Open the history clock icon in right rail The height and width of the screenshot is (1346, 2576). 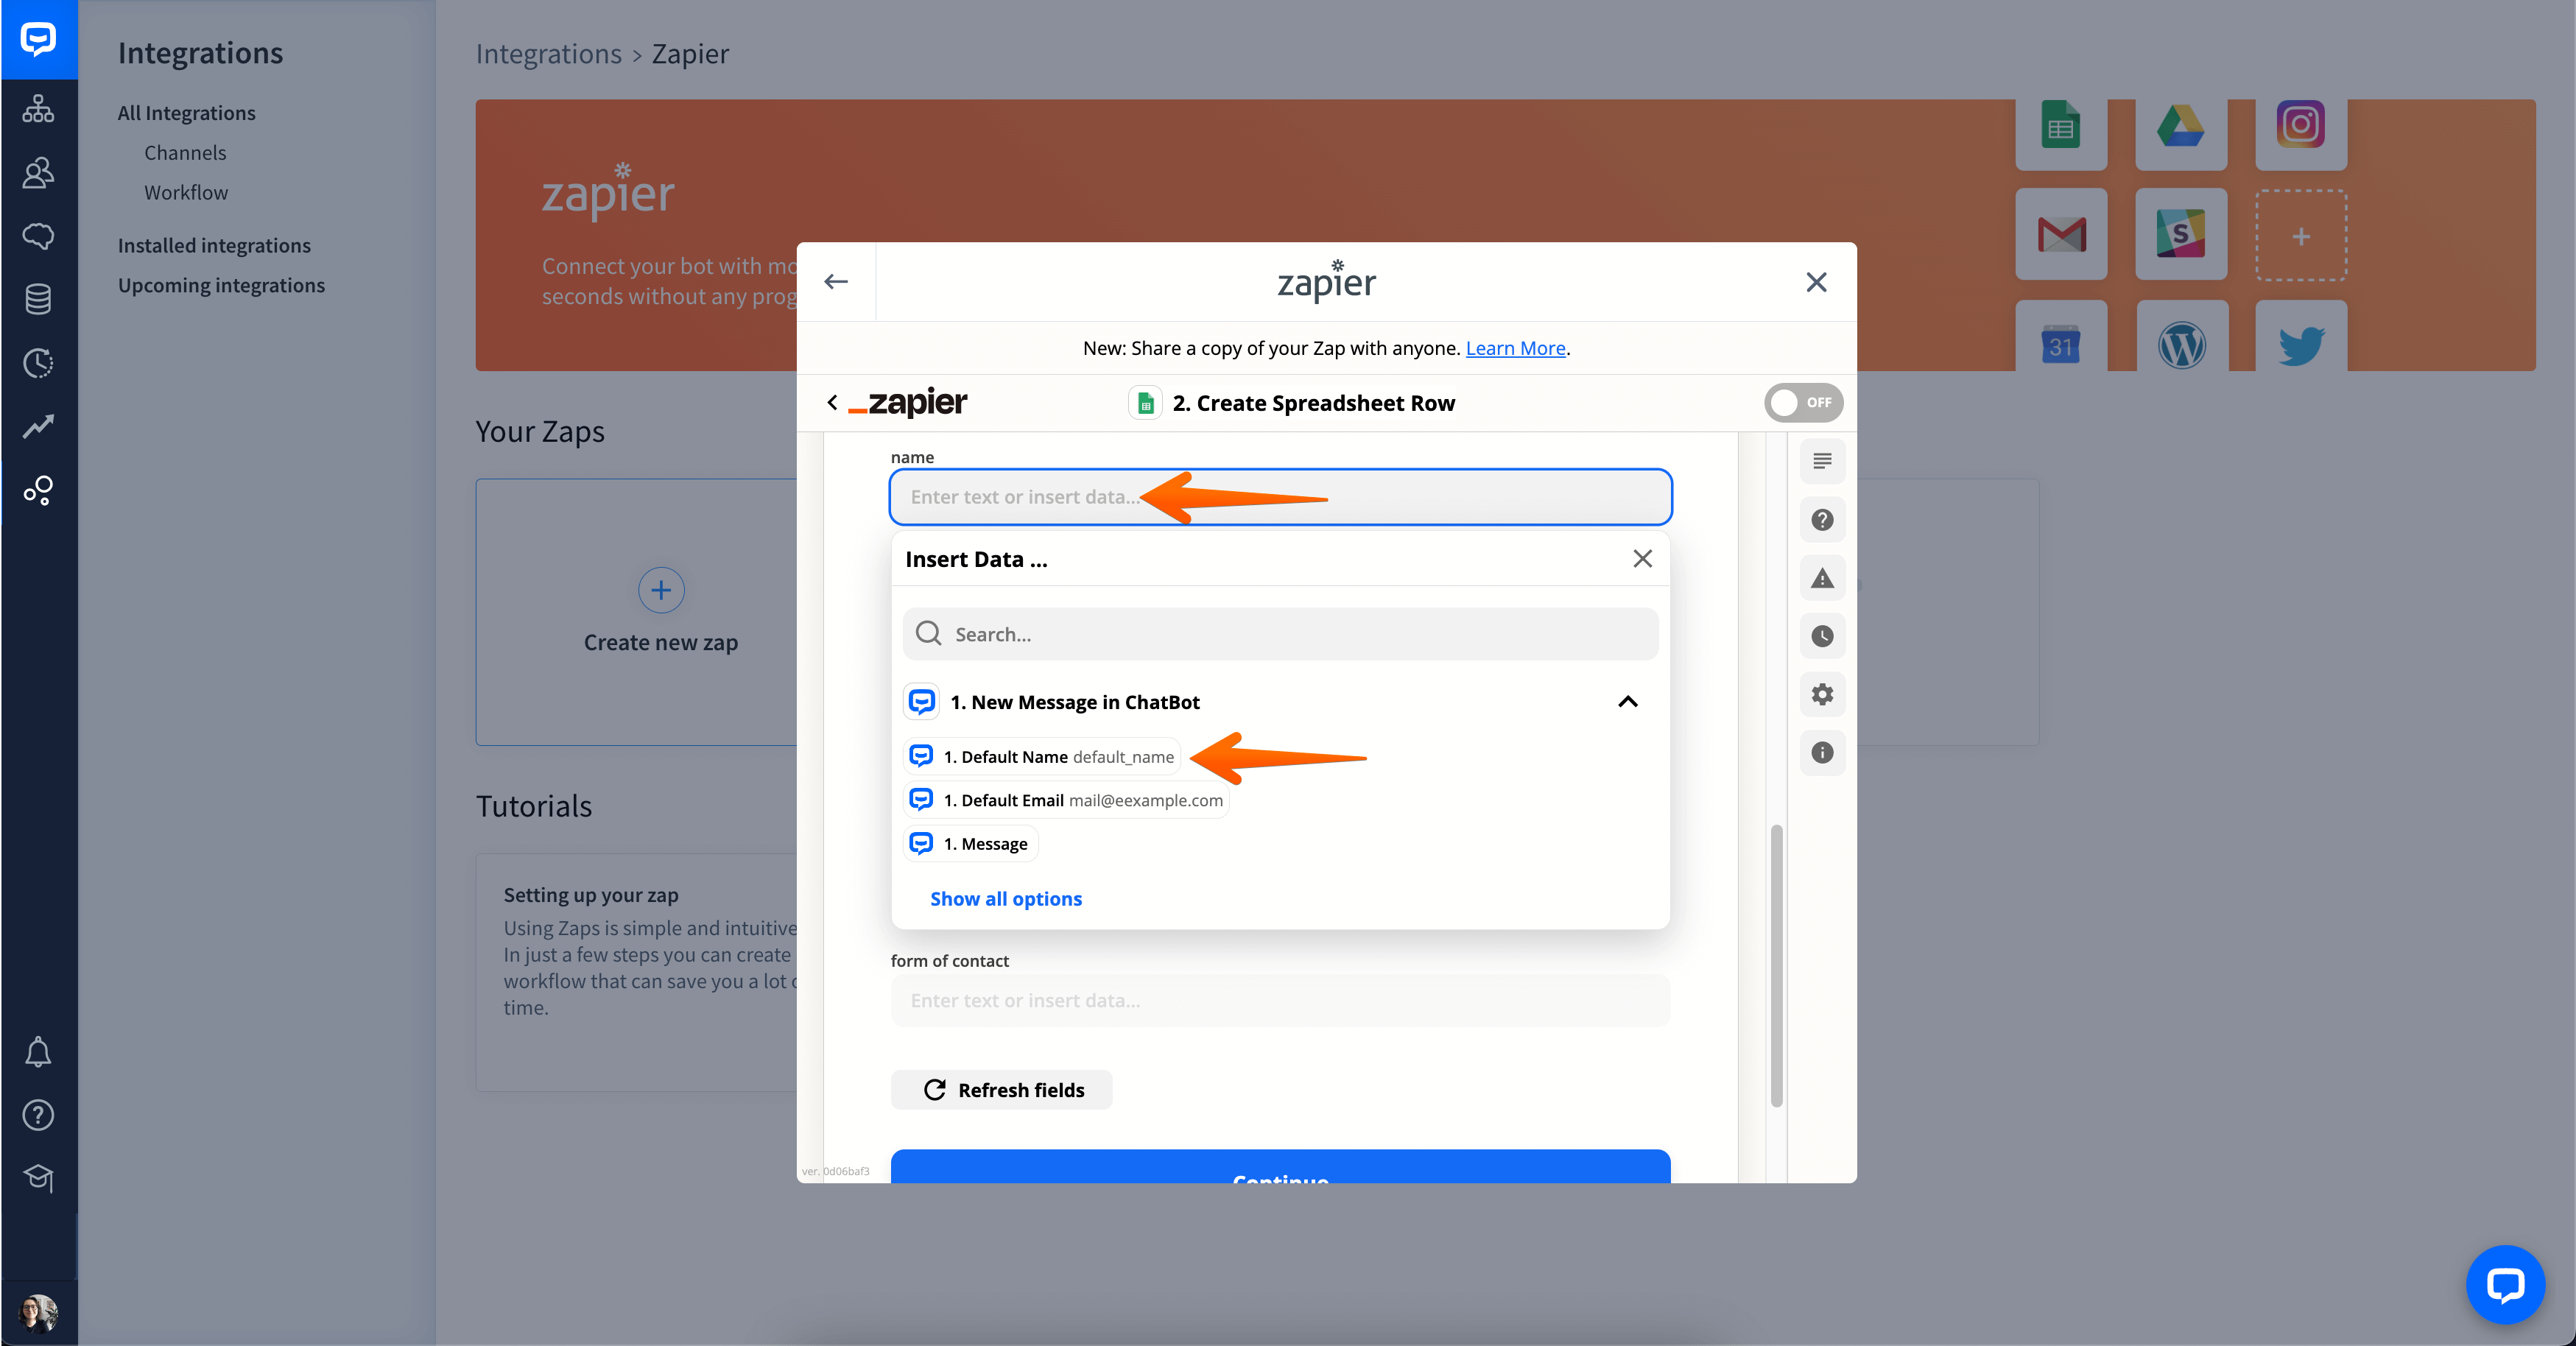(1822, 636)
